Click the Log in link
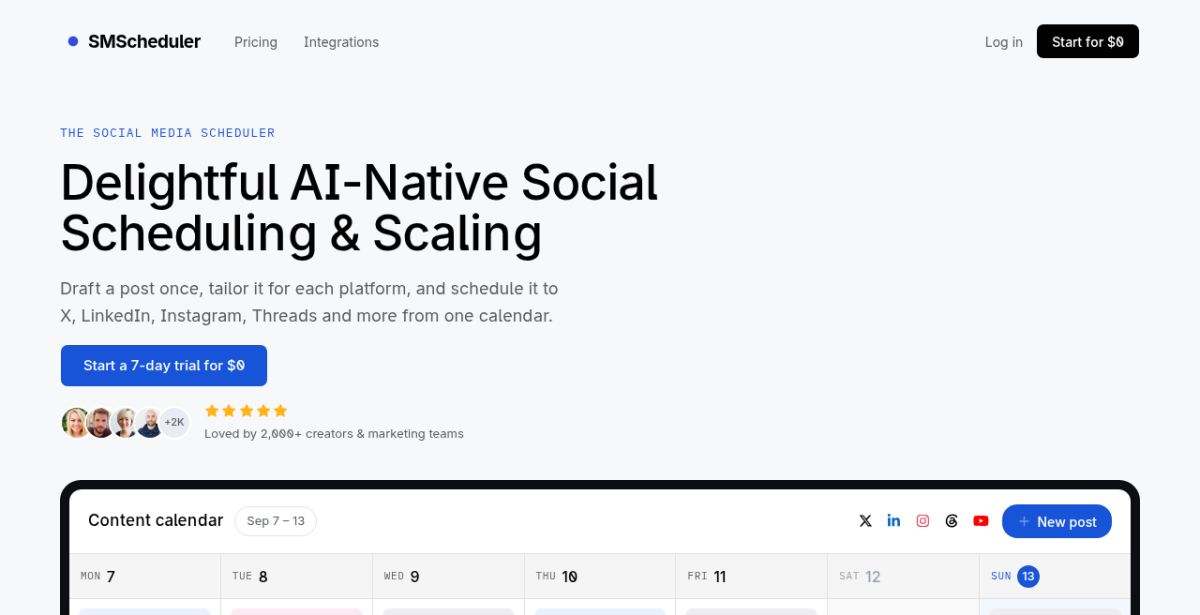This screenshot has width=1200, height=615. (x=1003, y=42)
